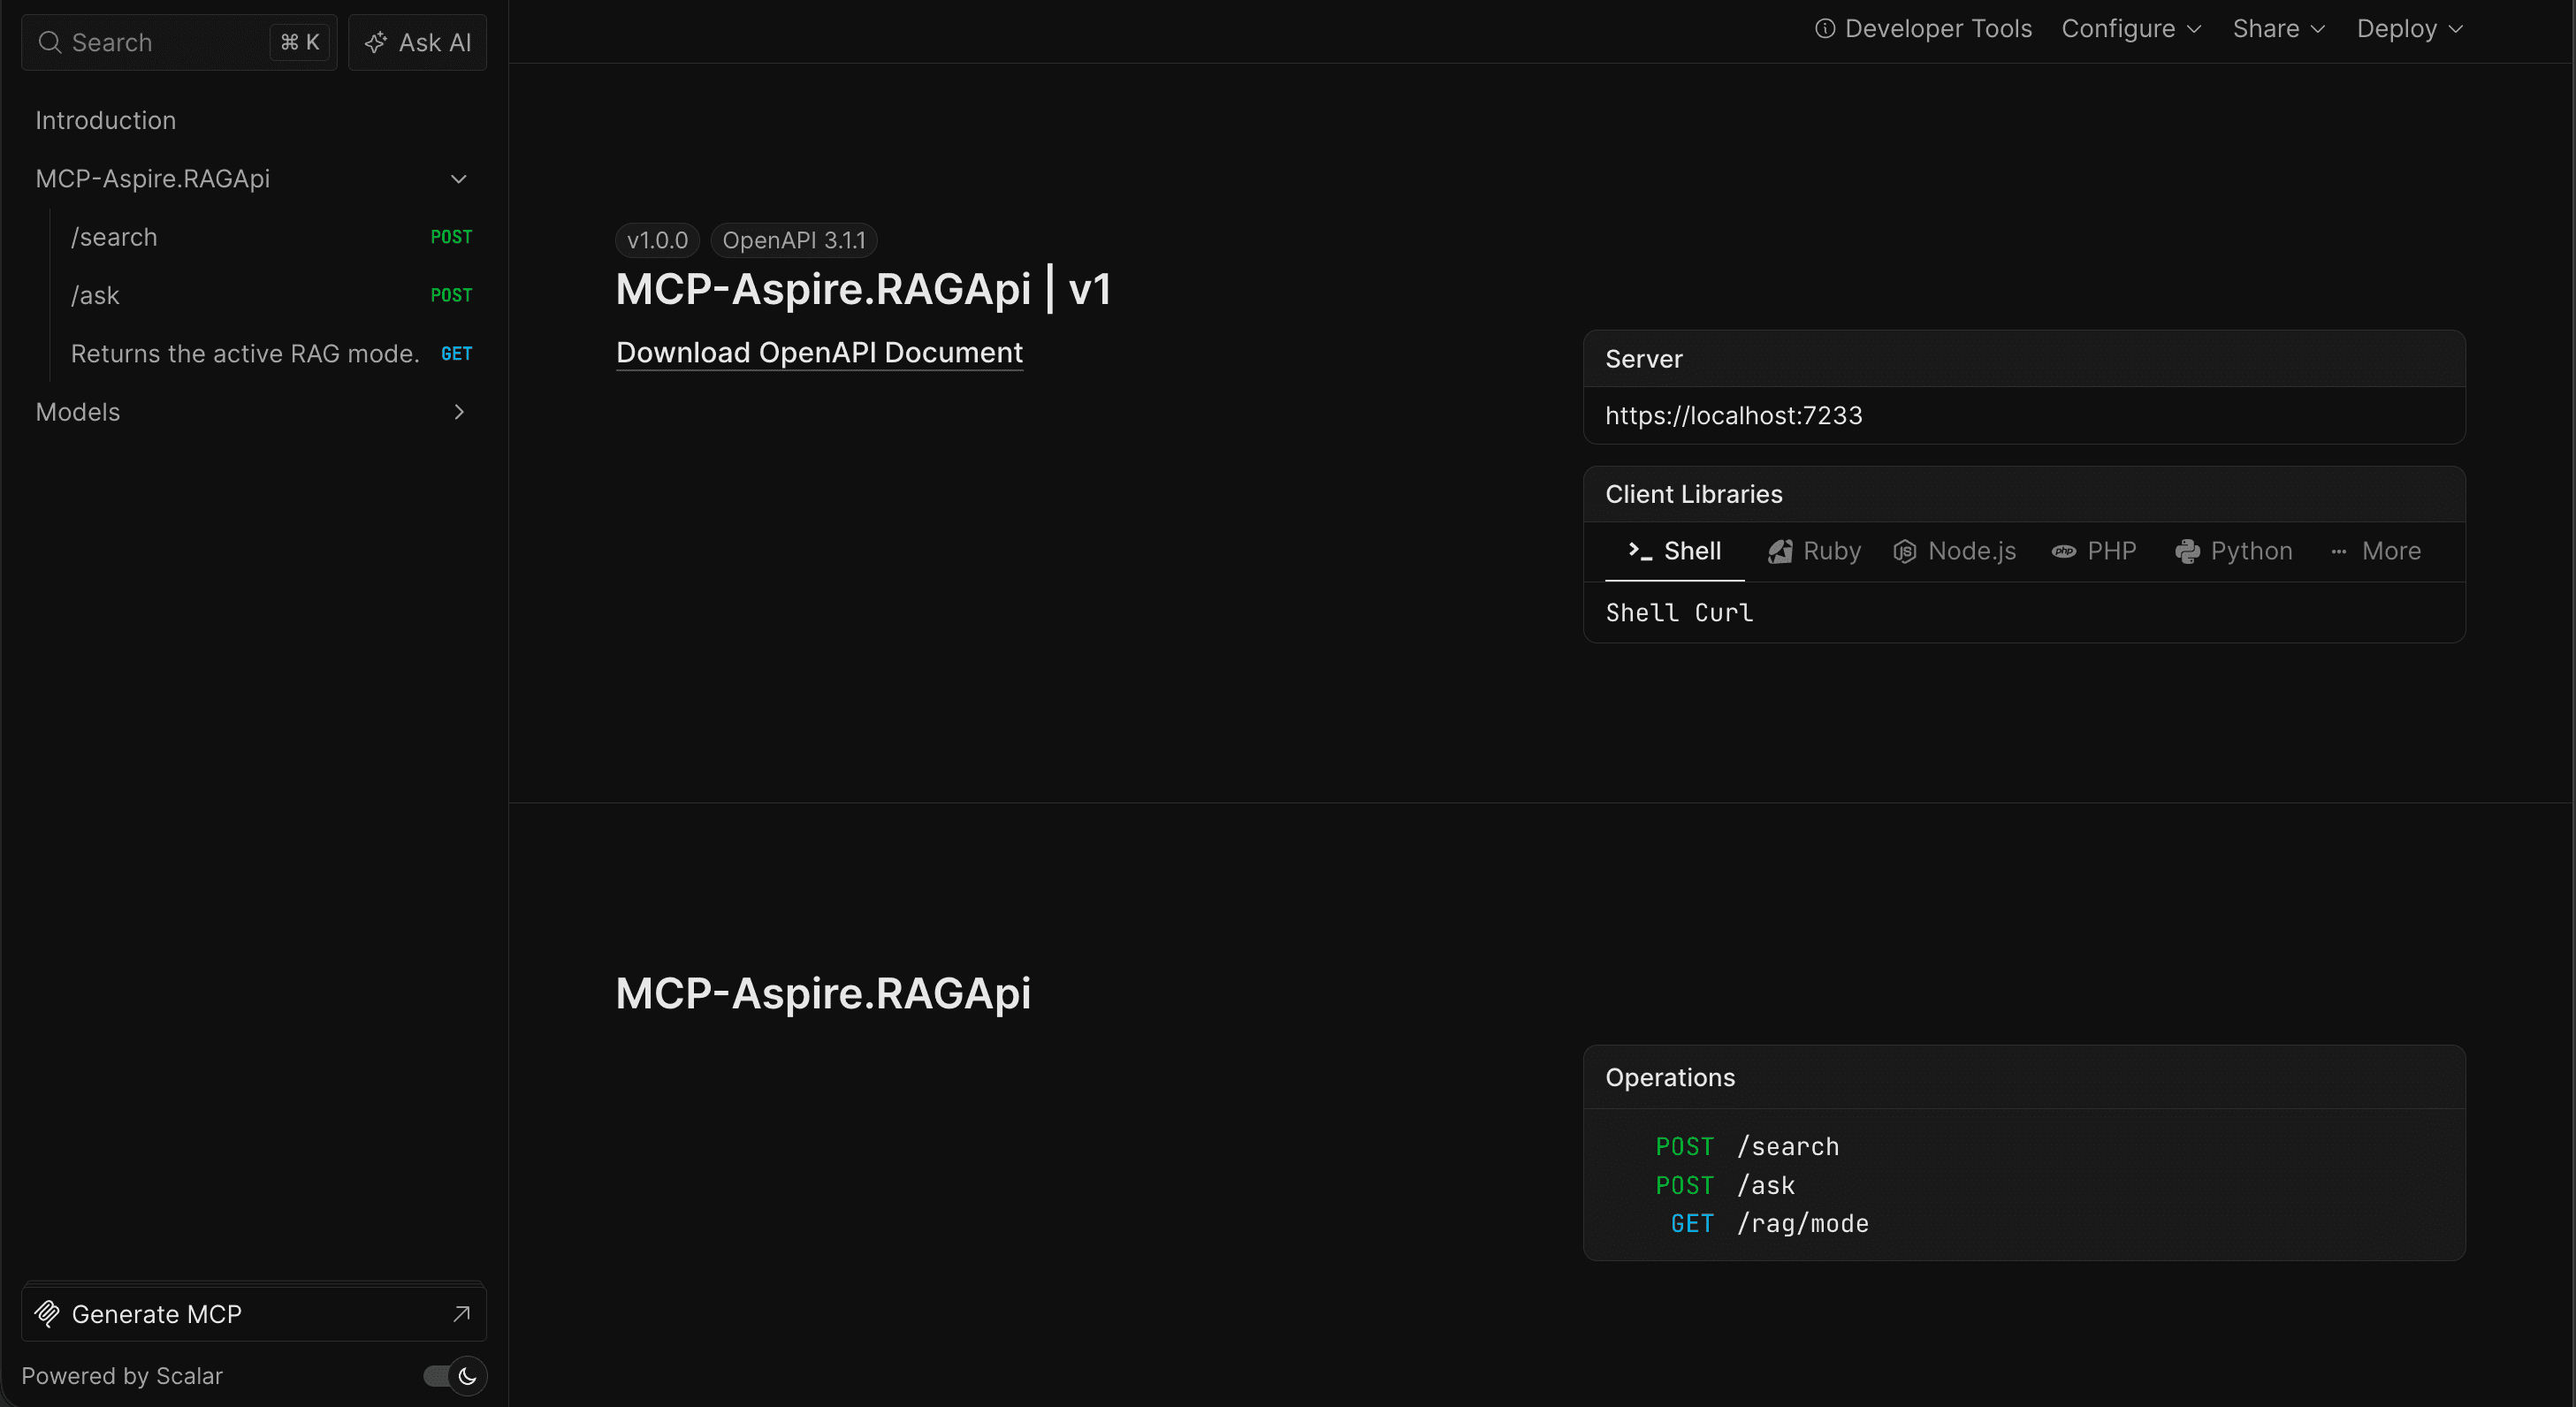Image resolution: width=2576 pixels, height=1407 pixels.
Task: Open the More client libraries tab
Action: pos(2375,551)
